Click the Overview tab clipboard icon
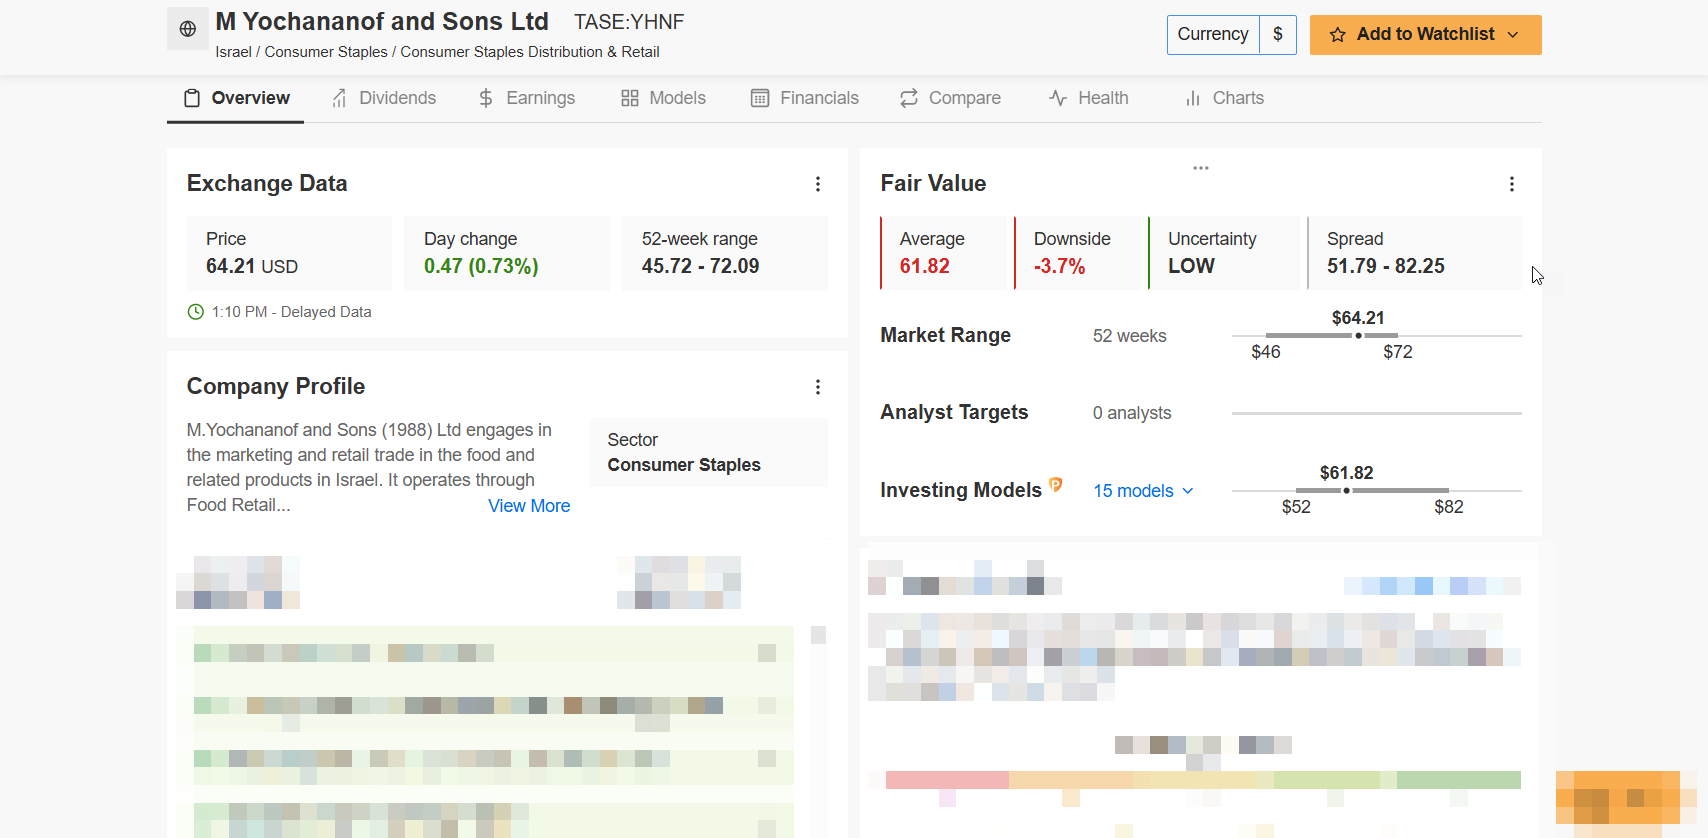This screenshot has height=838, width=1708. tap(192, 98)
